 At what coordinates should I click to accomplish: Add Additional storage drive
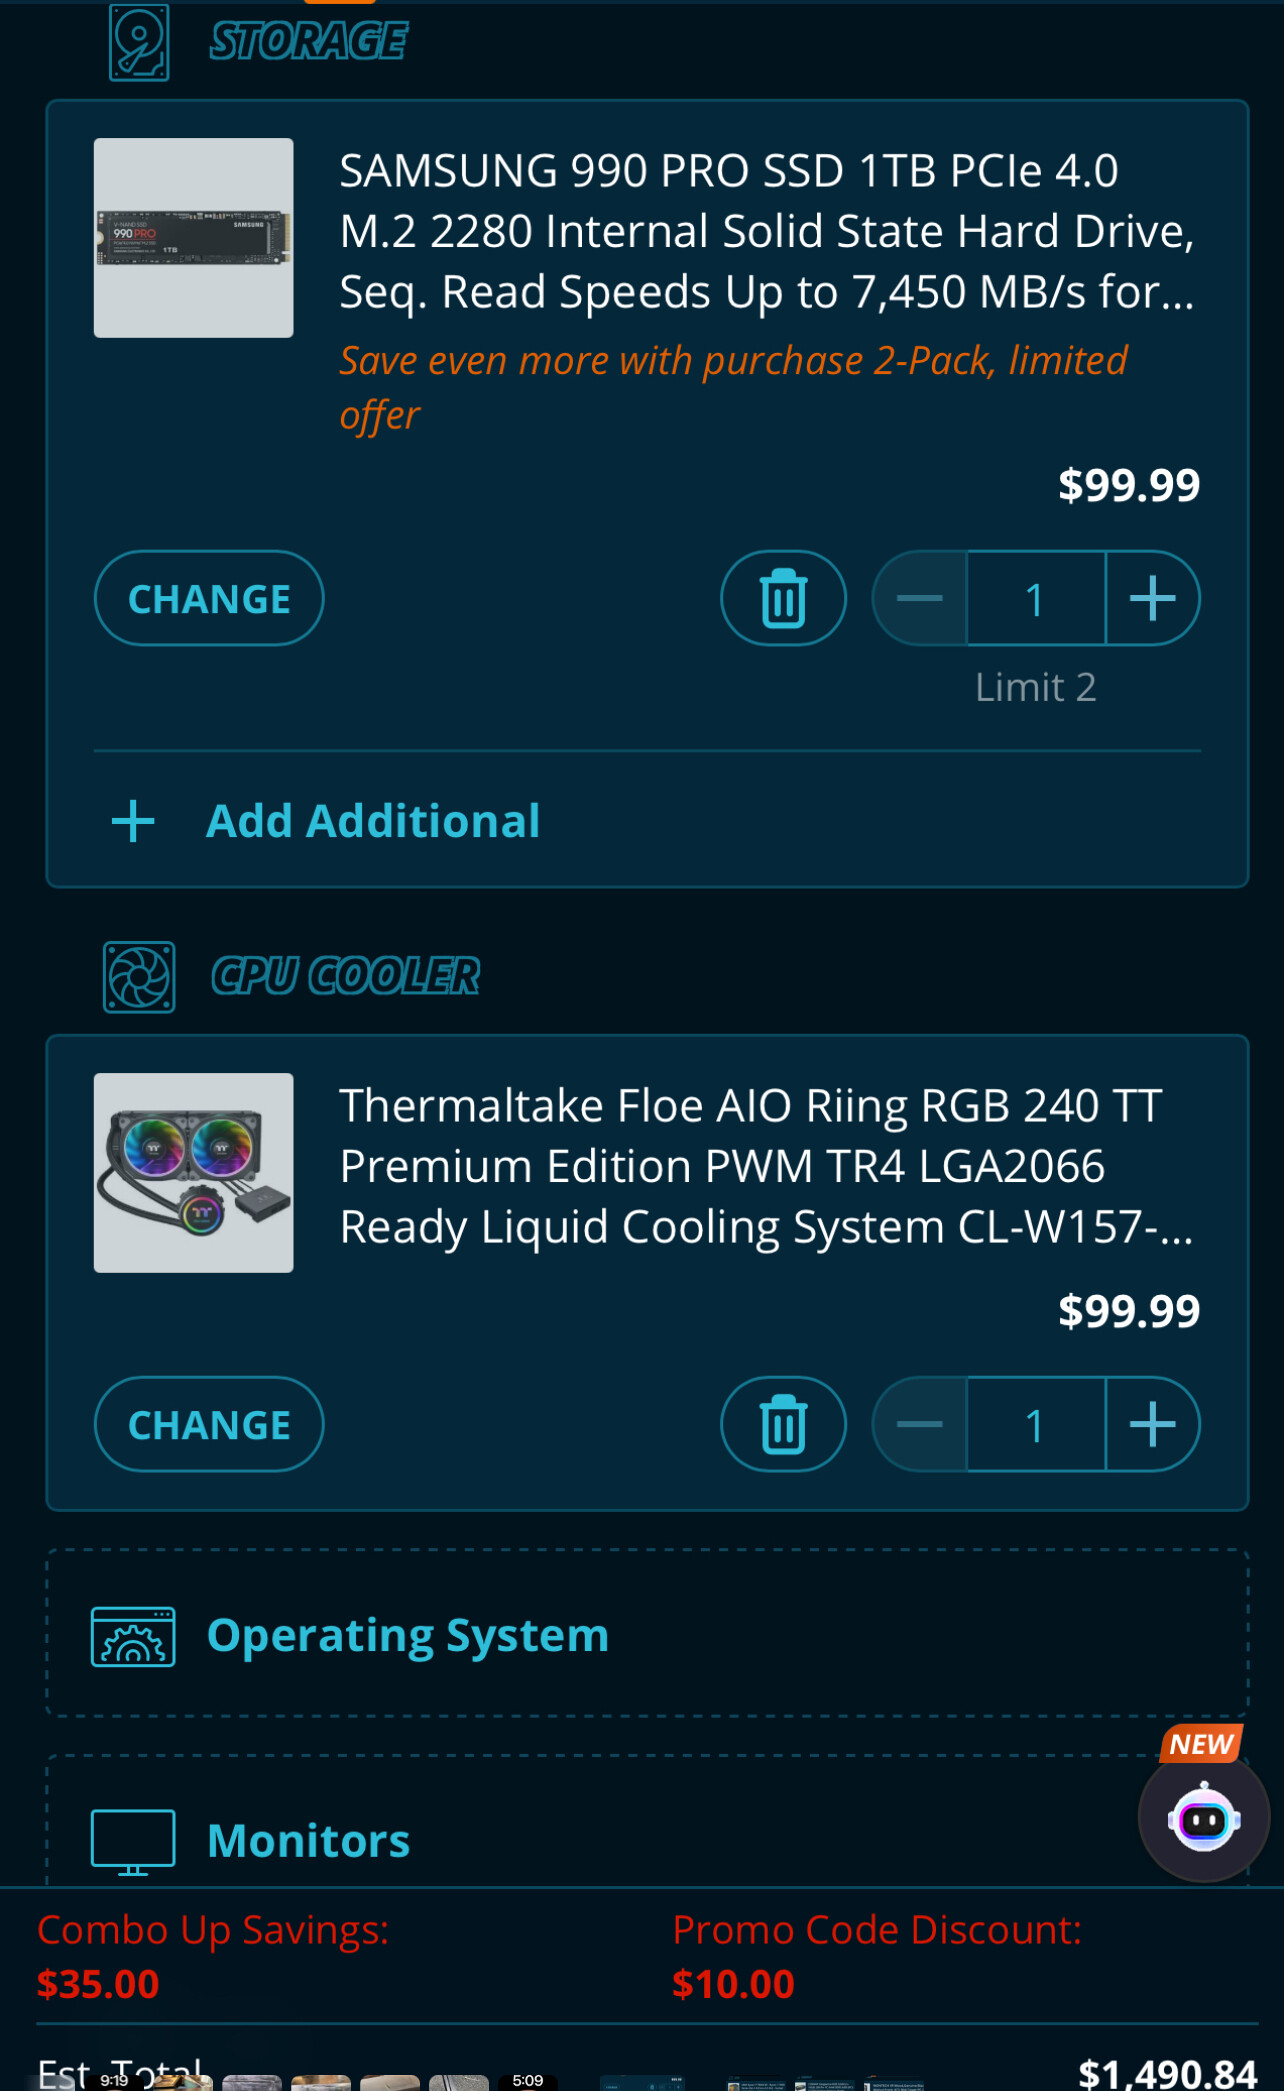[x=373, y=821]
